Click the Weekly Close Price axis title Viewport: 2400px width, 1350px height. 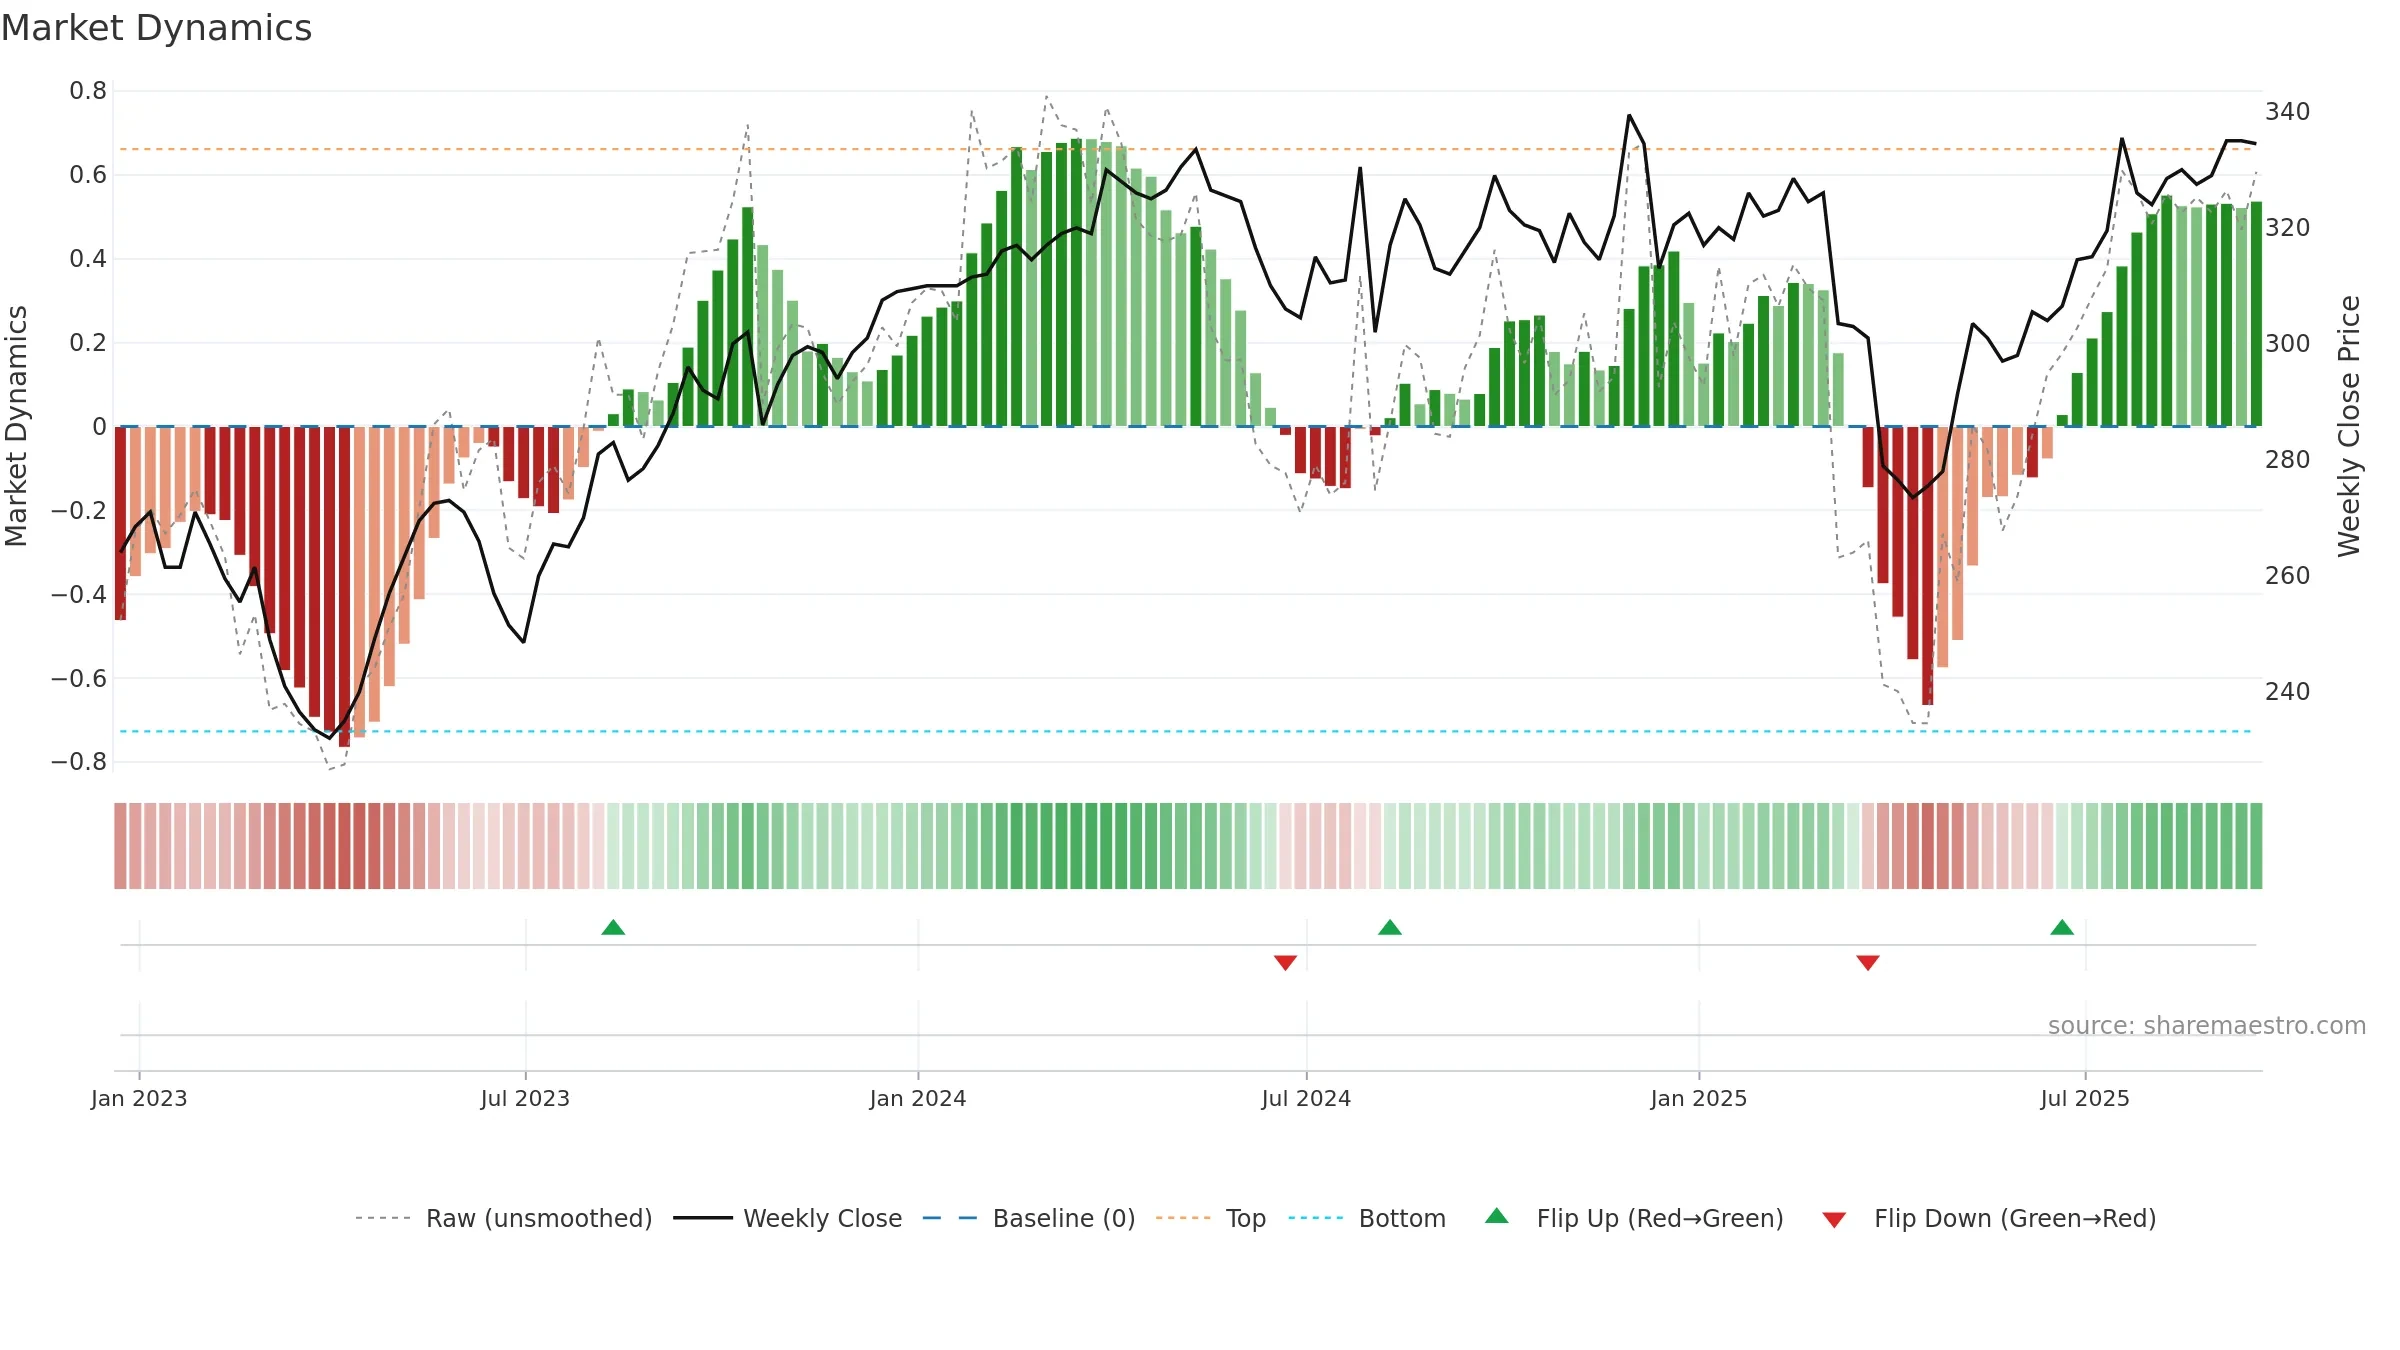(2349, 426)
